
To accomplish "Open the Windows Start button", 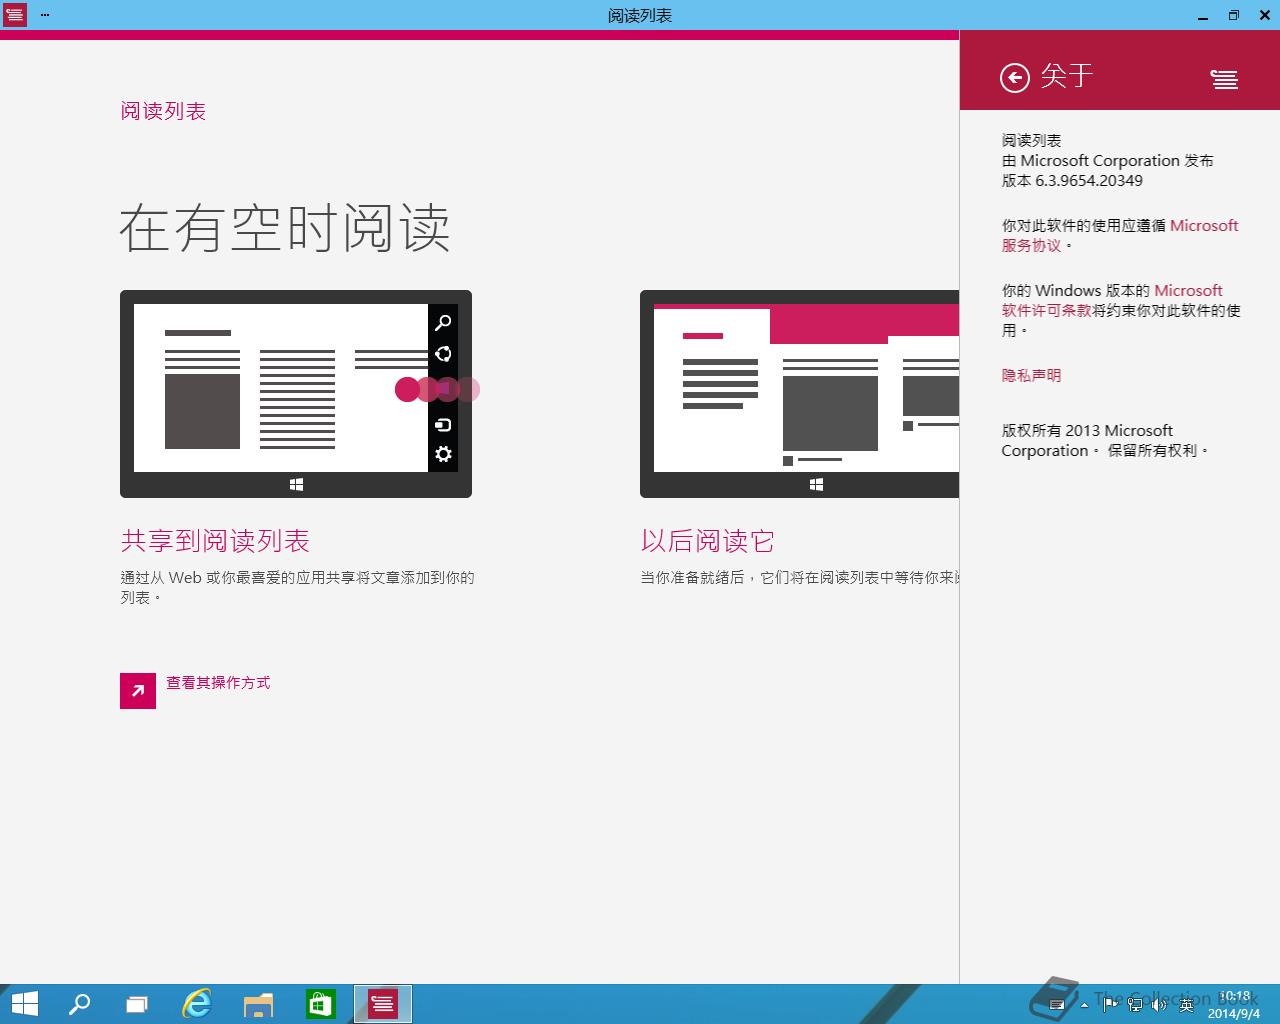I will pos(25,1003).
